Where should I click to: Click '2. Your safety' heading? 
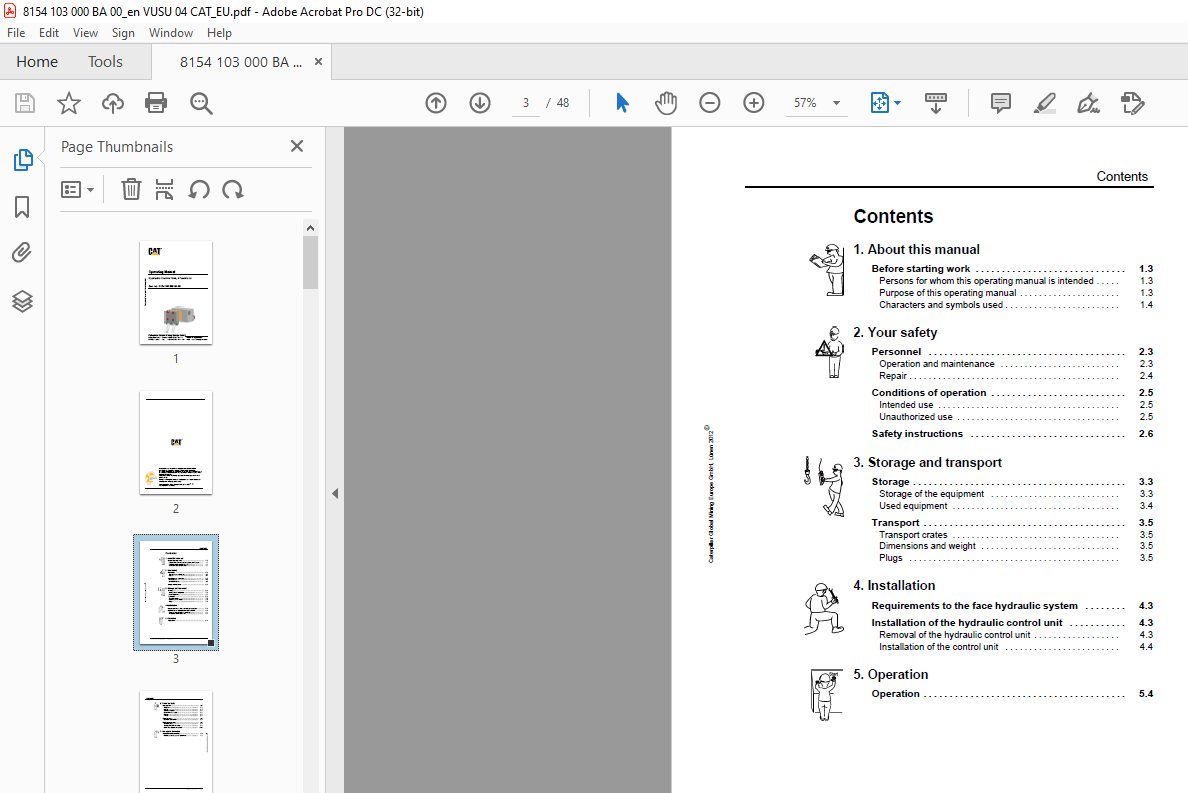click(895, 332)
